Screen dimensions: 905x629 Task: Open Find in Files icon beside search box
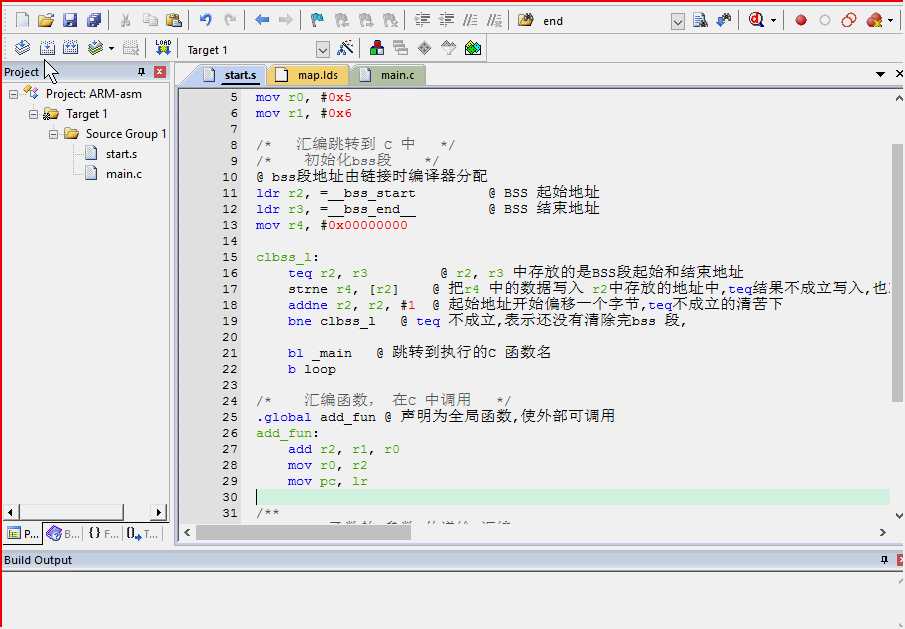[525, 20]
